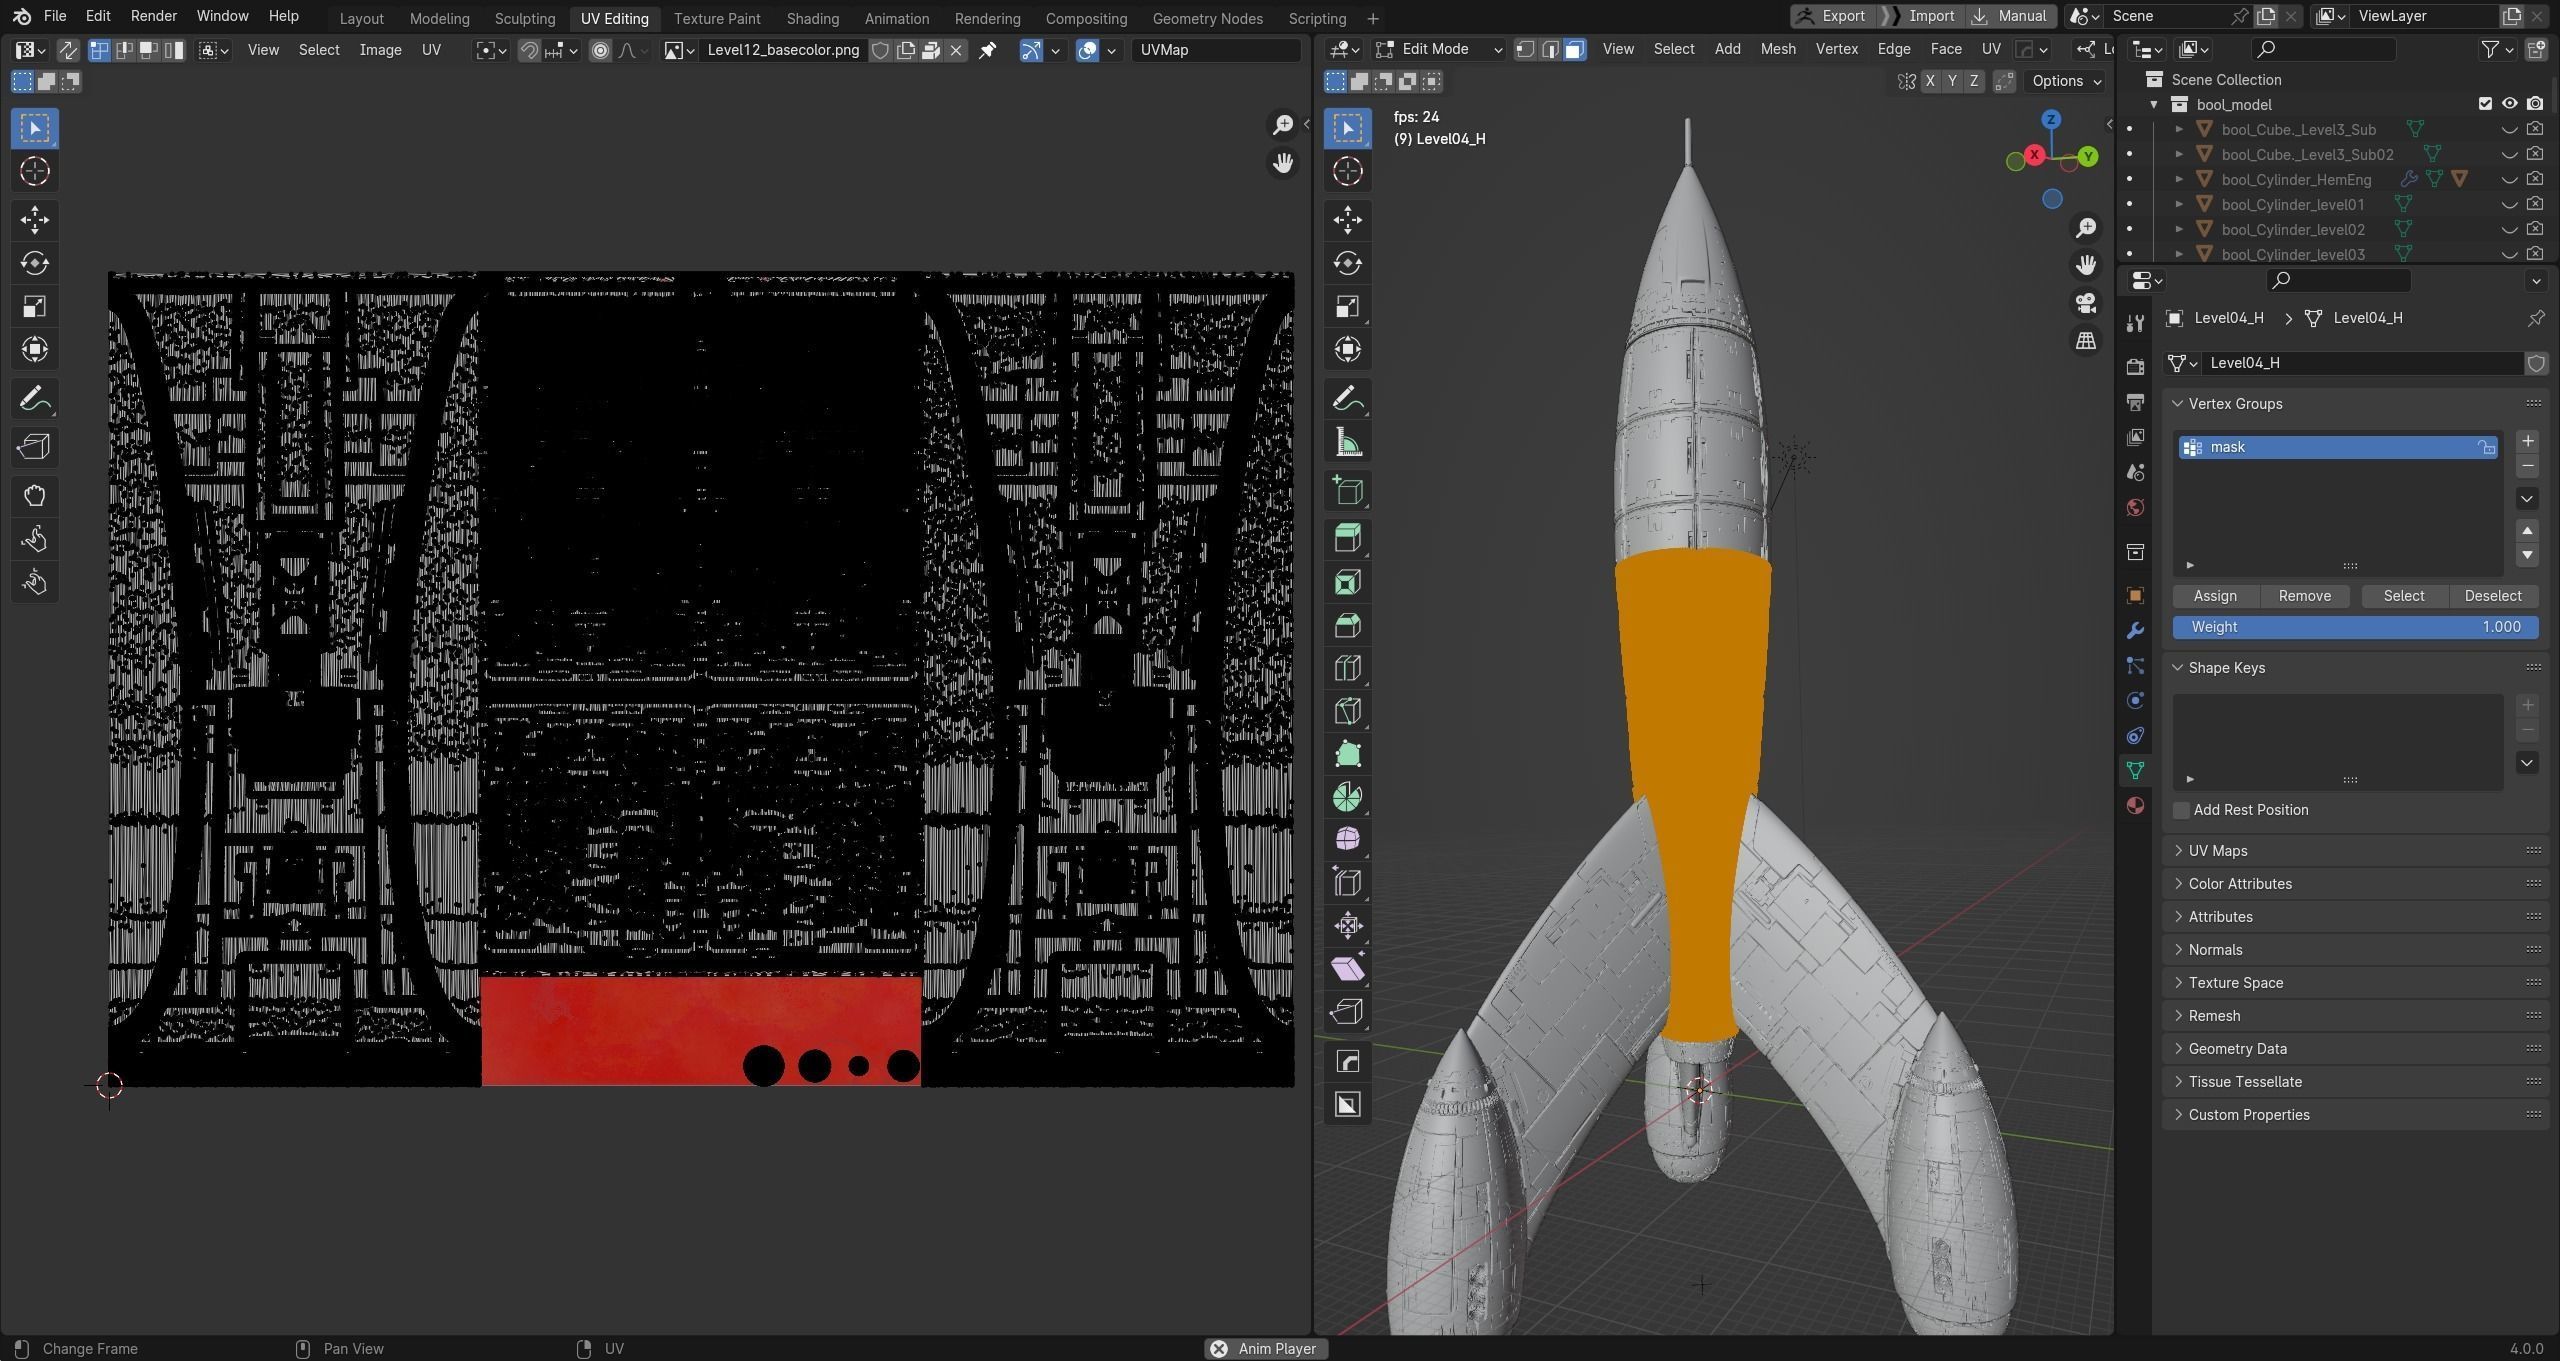
Task: Click the Grab tool in UV editor
Action: click(x=34, y=496)
